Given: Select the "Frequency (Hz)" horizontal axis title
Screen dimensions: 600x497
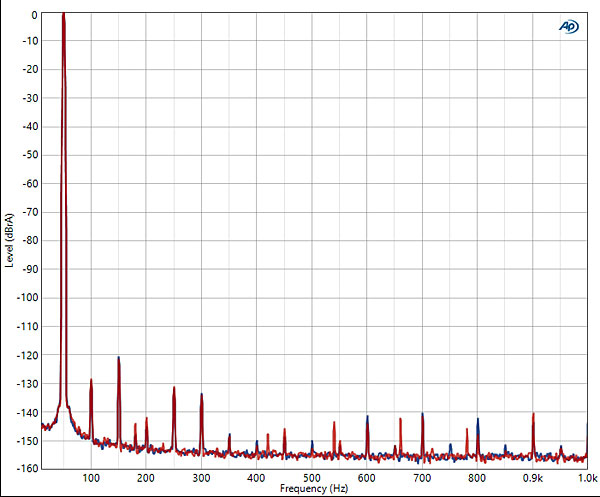Looking at the screenshot, I should pyautogui.click(x=314, y=489).
